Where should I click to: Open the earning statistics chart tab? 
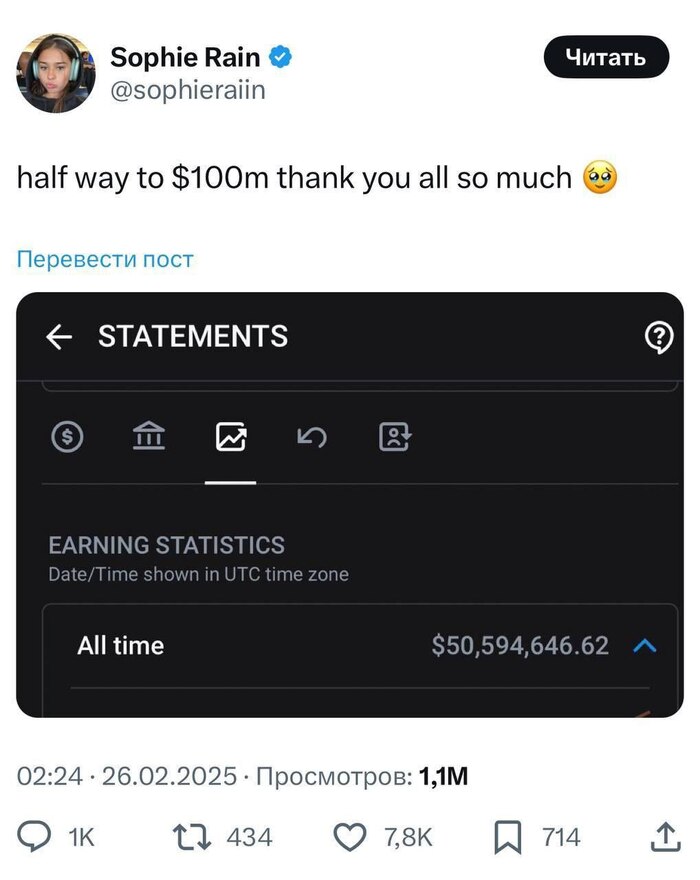231,437
